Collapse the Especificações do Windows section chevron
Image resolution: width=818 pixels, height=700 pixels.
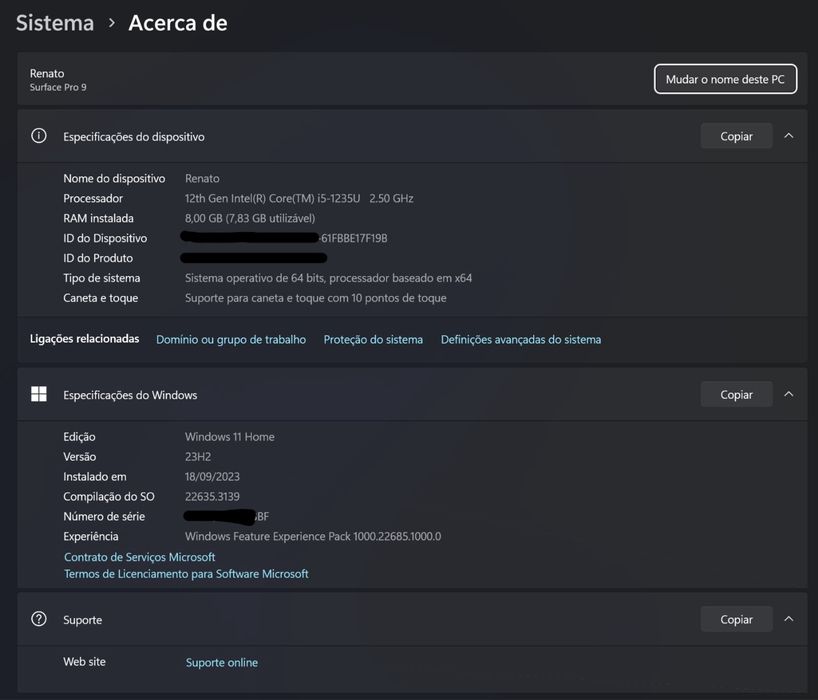[789, 394]
